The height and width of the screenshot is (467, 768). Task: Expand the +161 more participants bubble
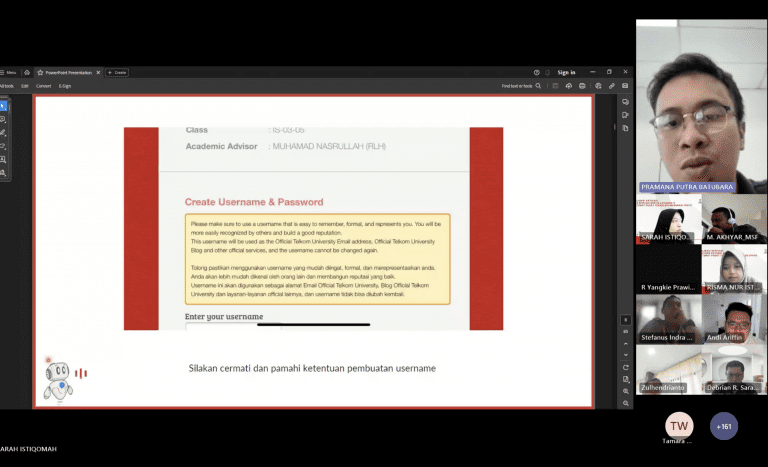click(x=724, y=426)
